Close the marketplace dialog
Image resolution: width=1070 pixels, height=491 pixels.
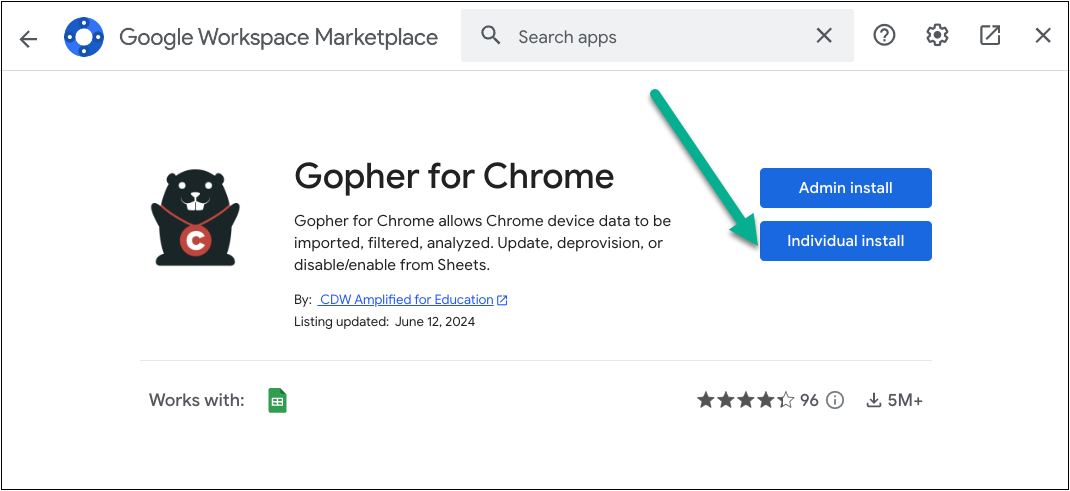pos(1043,35)
